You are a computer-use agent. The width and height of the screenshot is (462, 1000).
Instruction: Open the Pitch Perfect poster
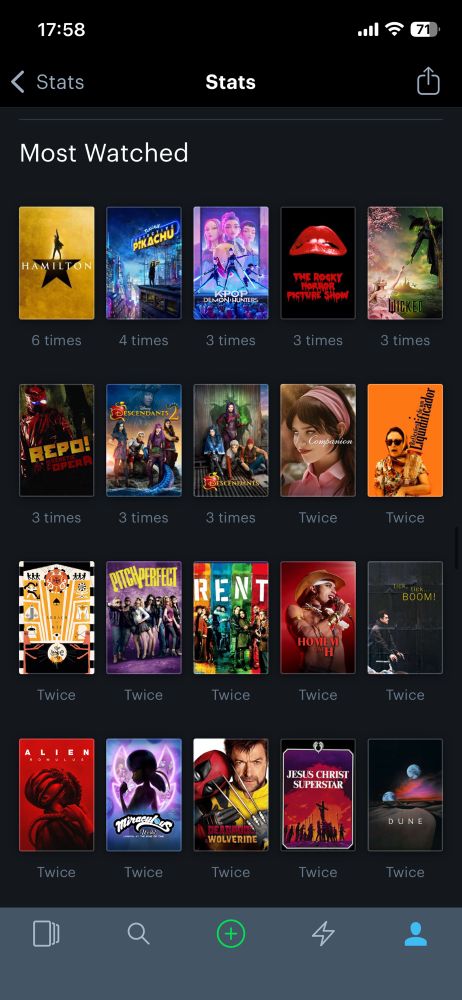point(144,617)
